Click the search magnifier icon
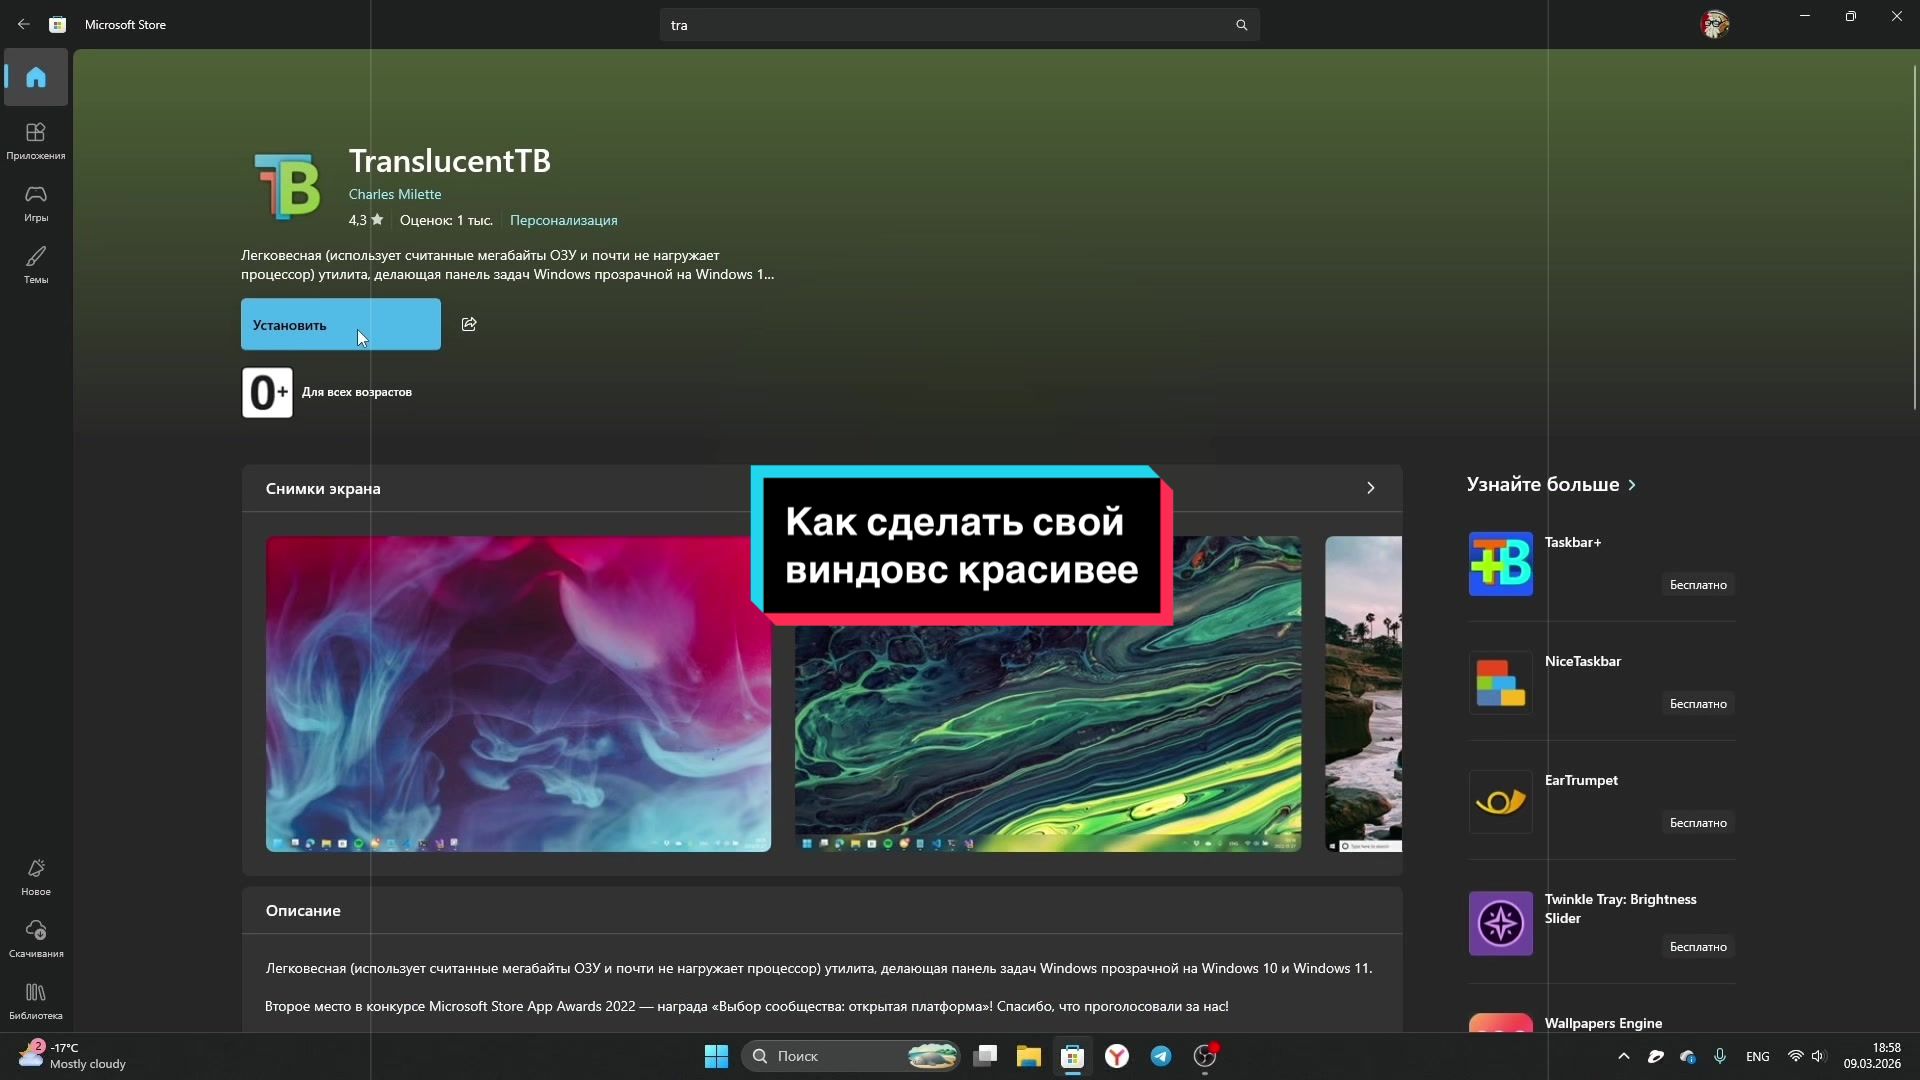The height and width of the screenshot is (1080, 1920). [1241, 25]
